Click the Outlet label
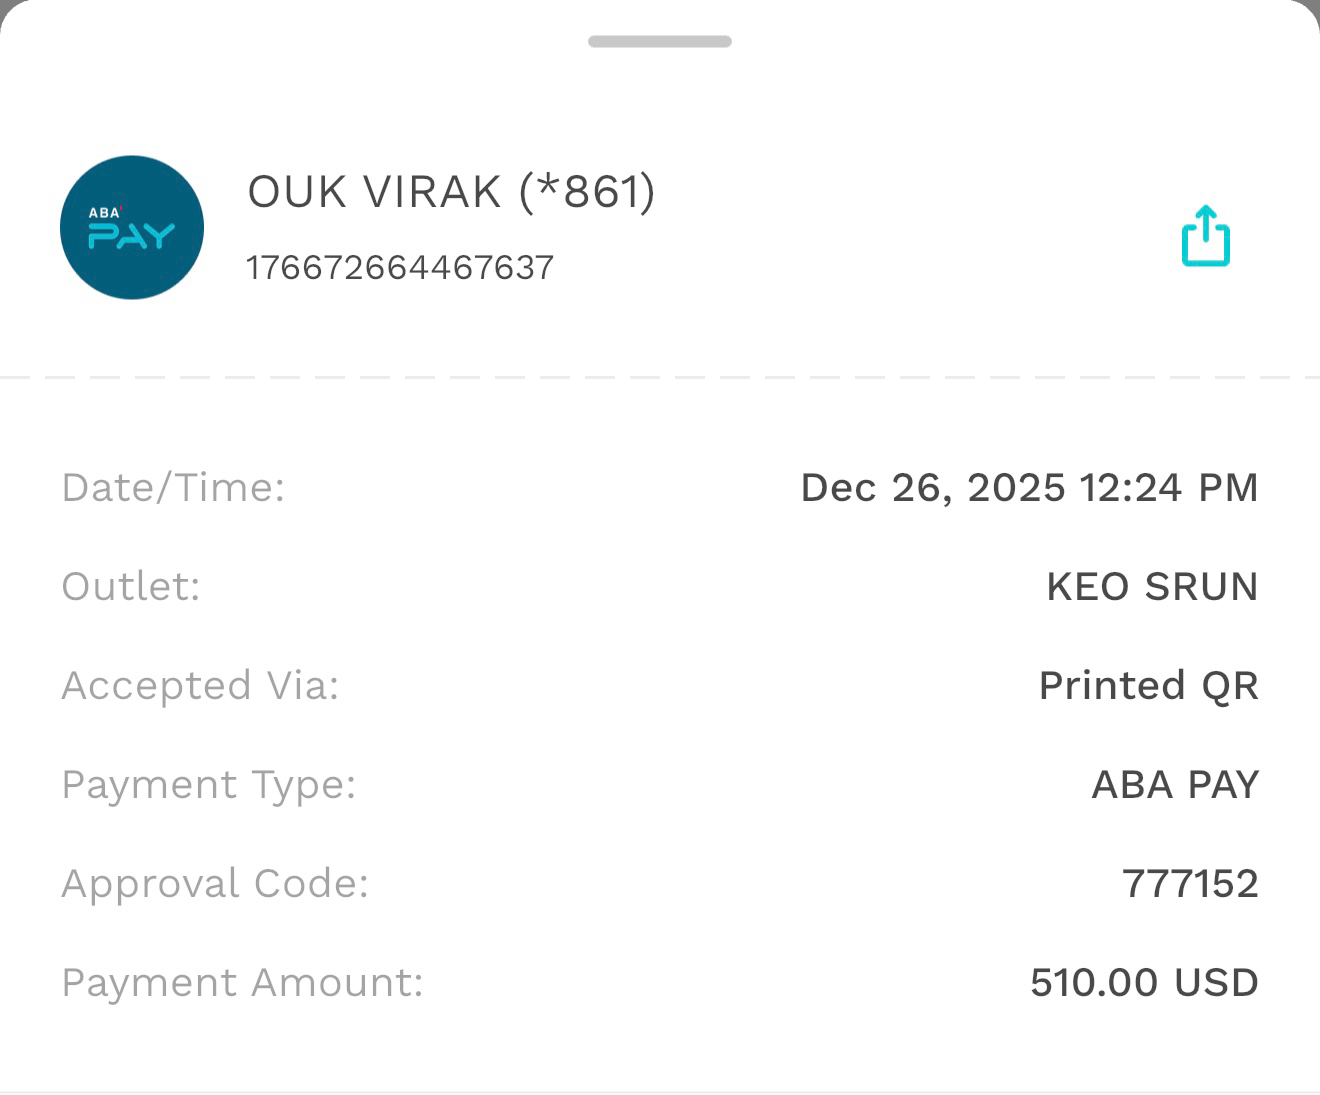 click(x=131, y=586)
